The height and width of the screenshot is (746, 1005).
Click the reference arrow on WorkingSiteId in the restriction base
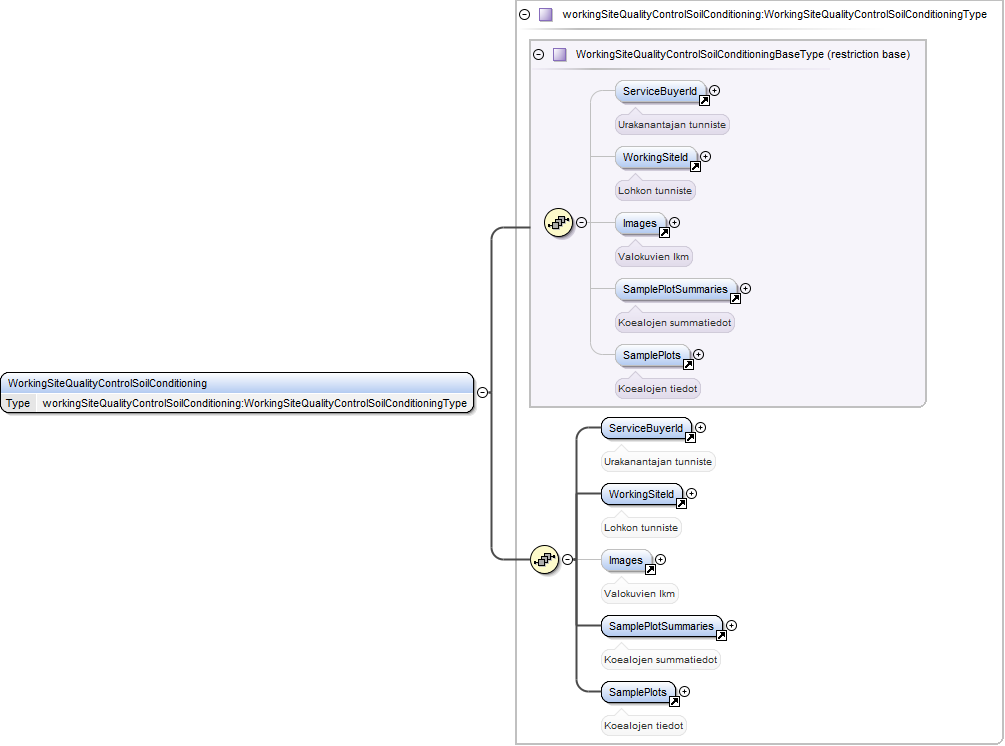(x=695, y=167)
